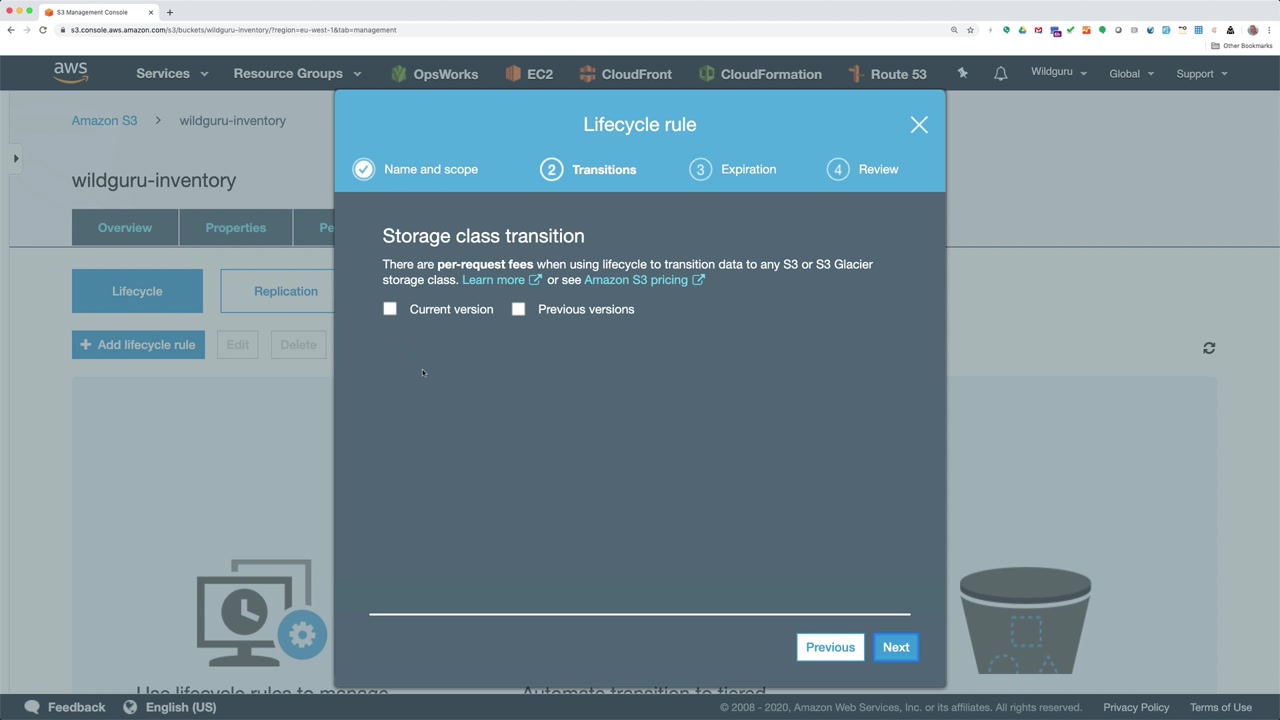Open the Terms of Use link
Image resolution: width=1280 pixels, height=720 pixels.
coord(1221,707)
